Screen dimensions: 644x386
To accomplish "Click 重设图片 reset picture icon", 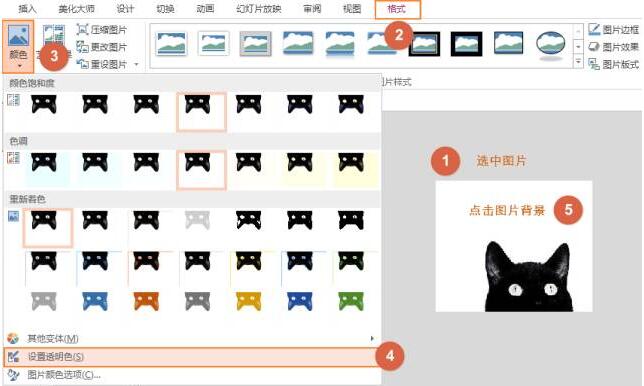I will click(83, 64).
